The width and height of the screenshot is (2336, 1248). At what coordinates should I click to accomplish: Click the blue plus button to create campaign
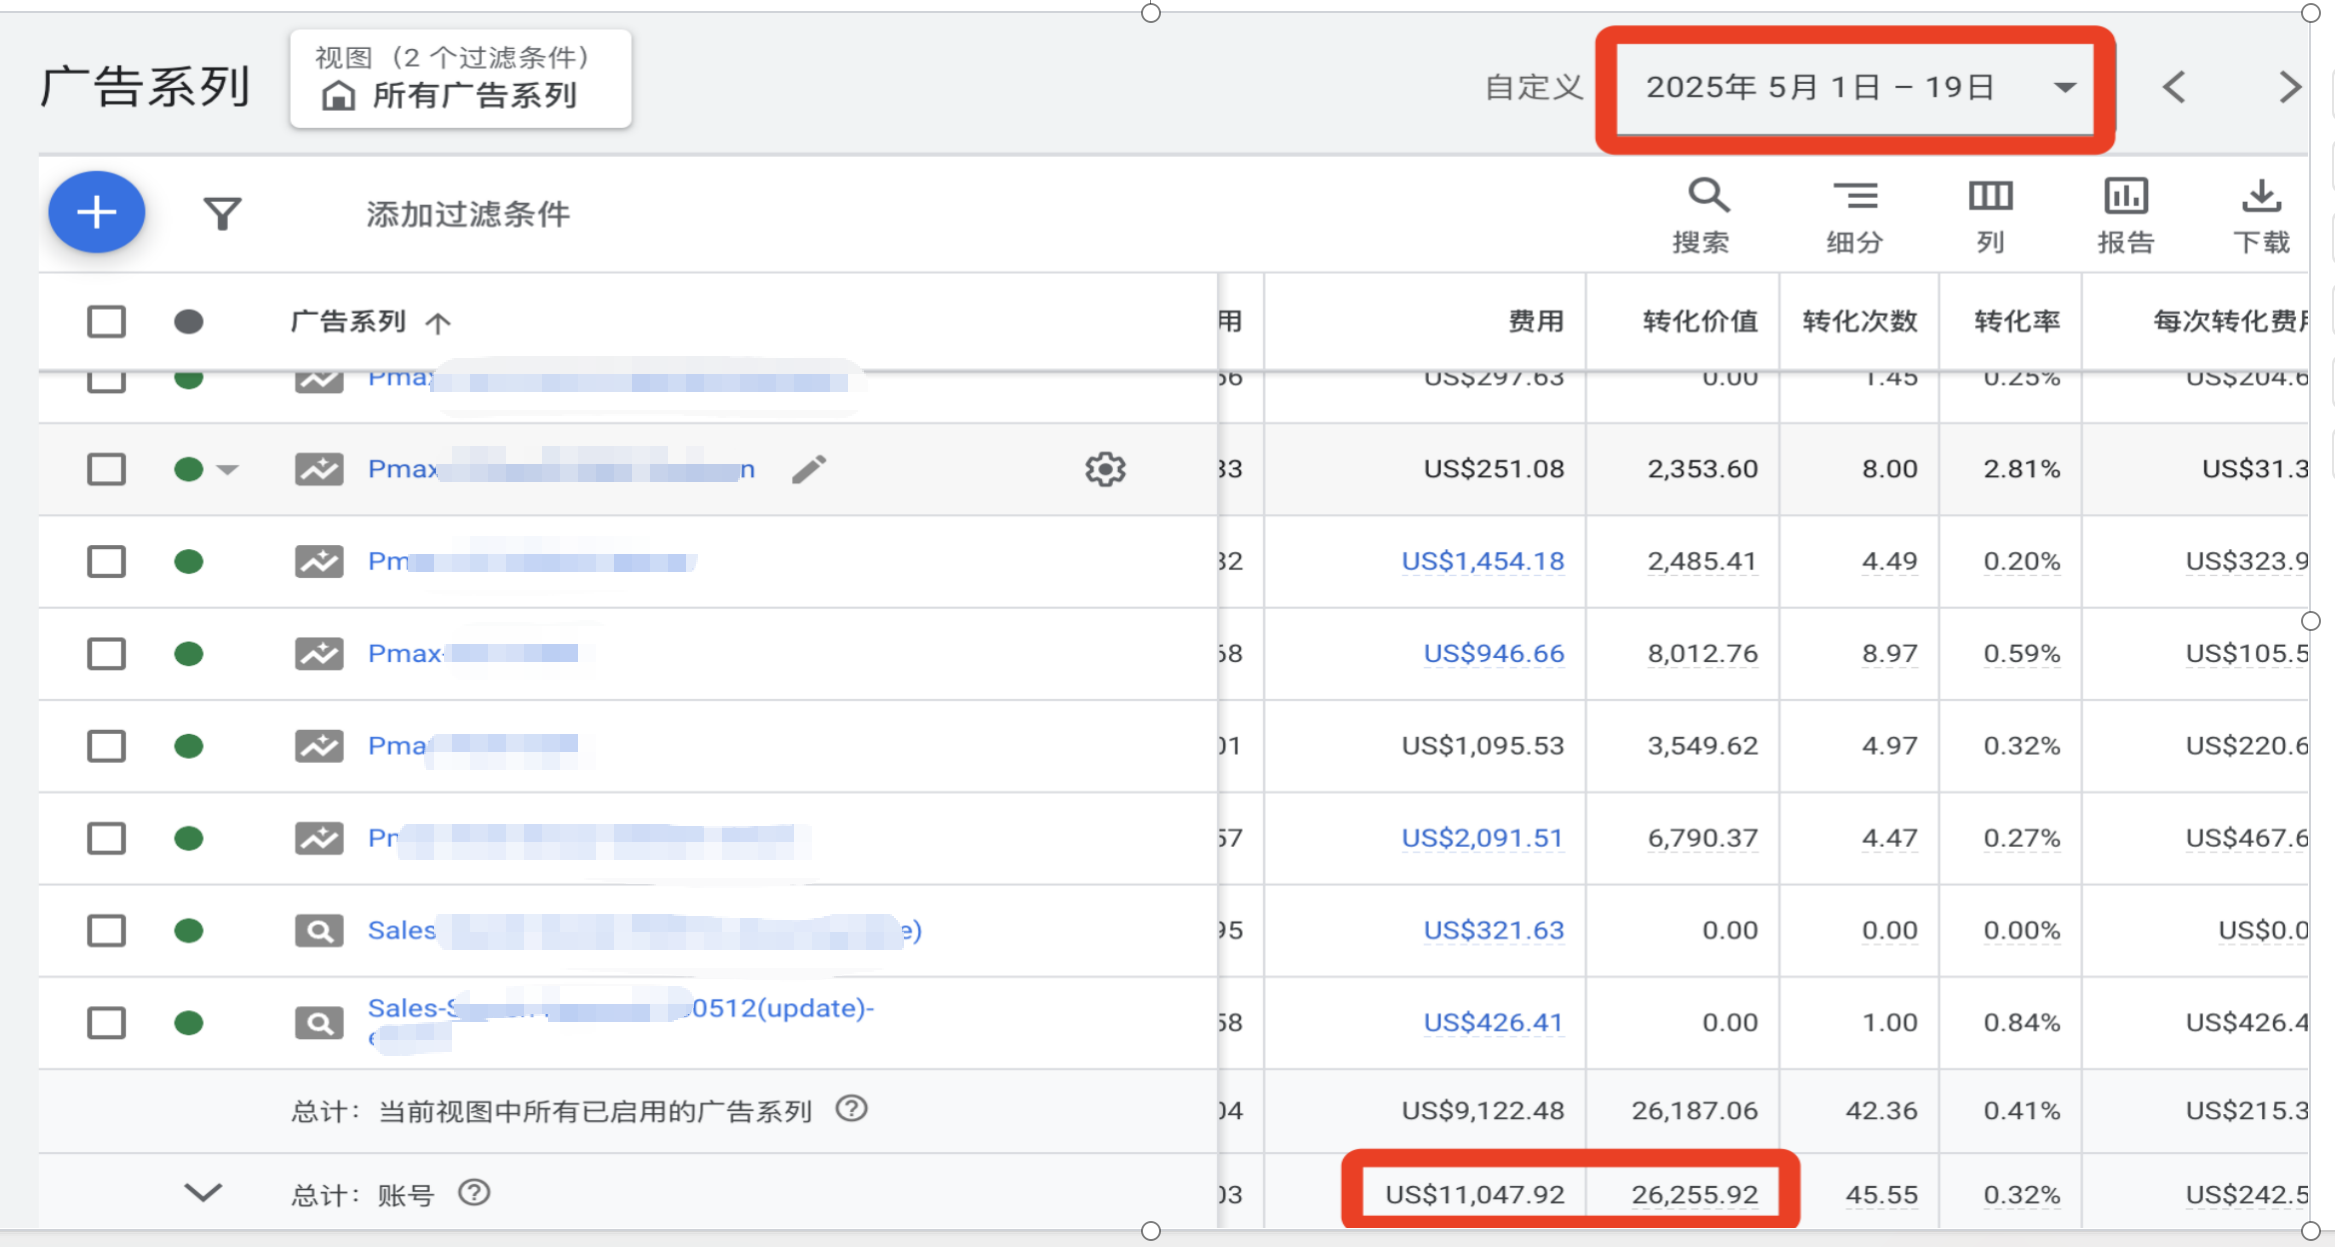96,212
